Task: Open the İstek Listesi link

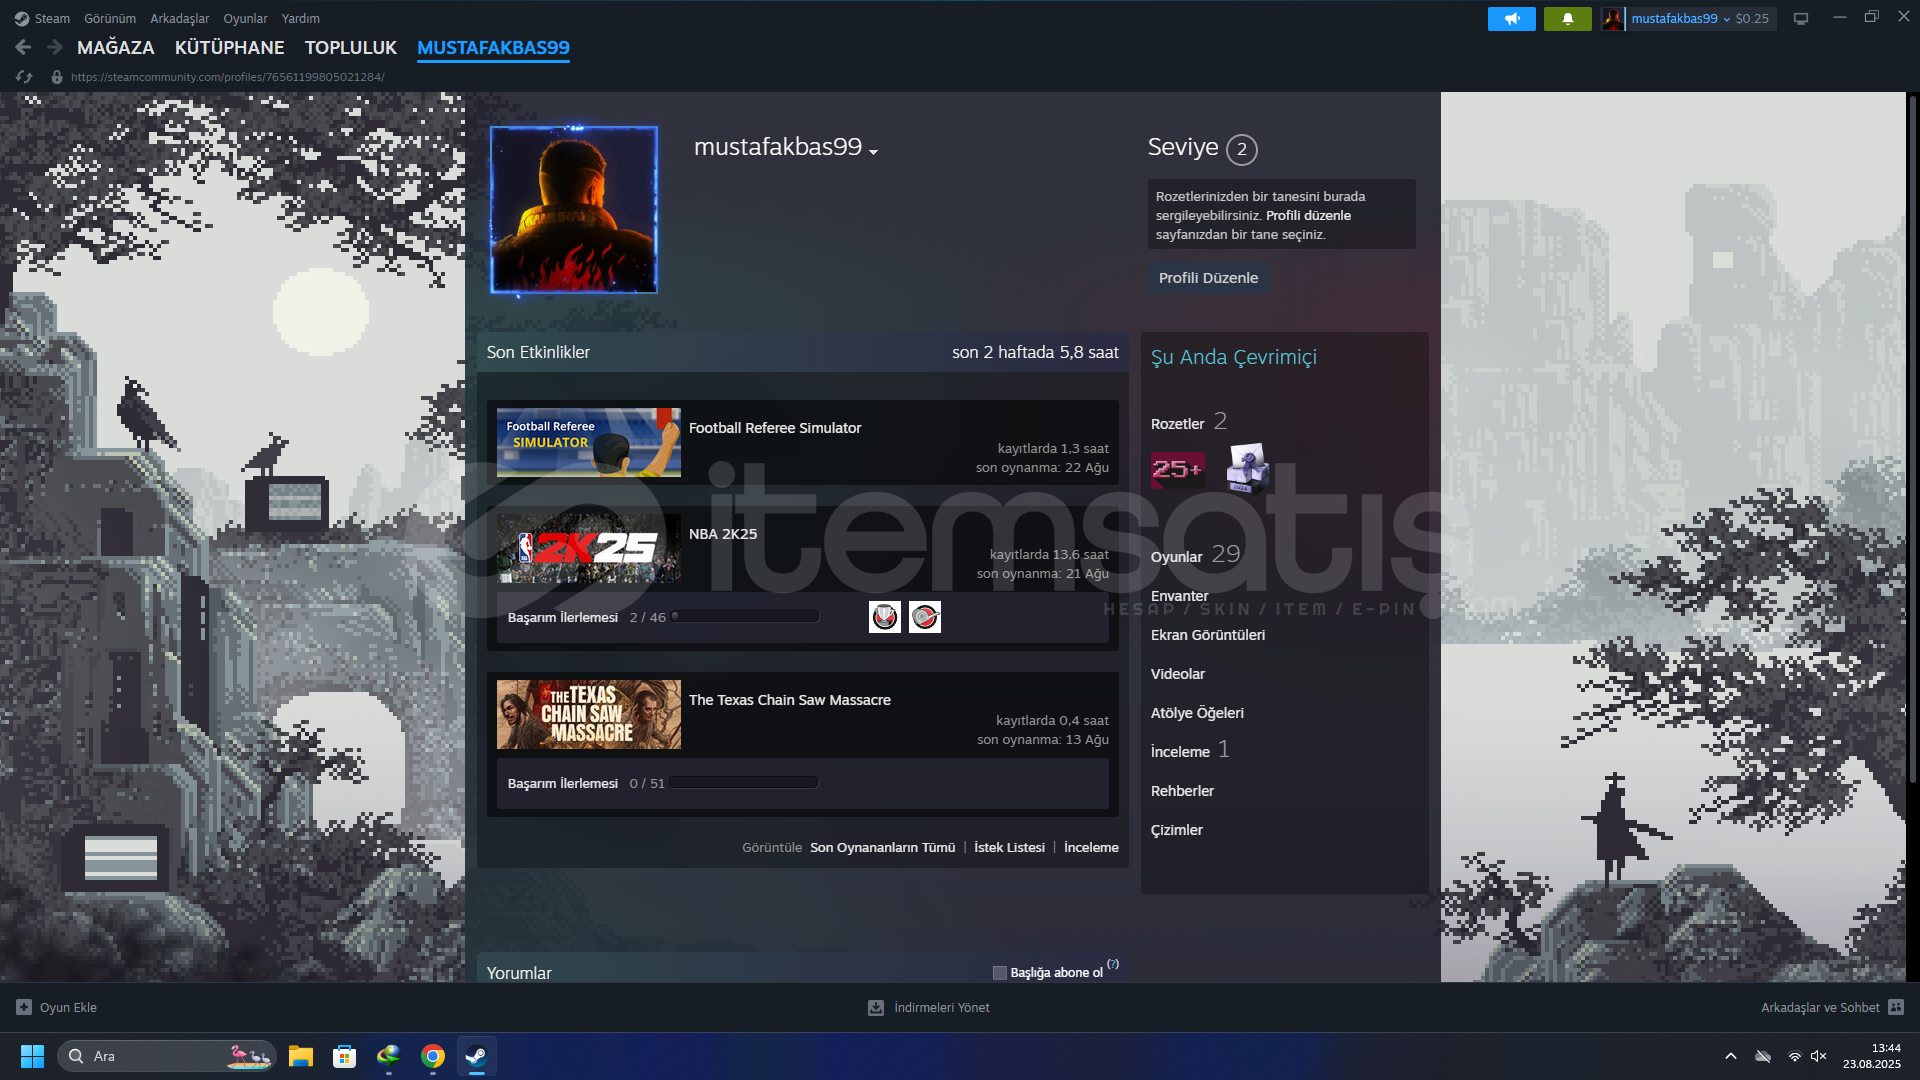Action: (1009, 847)
